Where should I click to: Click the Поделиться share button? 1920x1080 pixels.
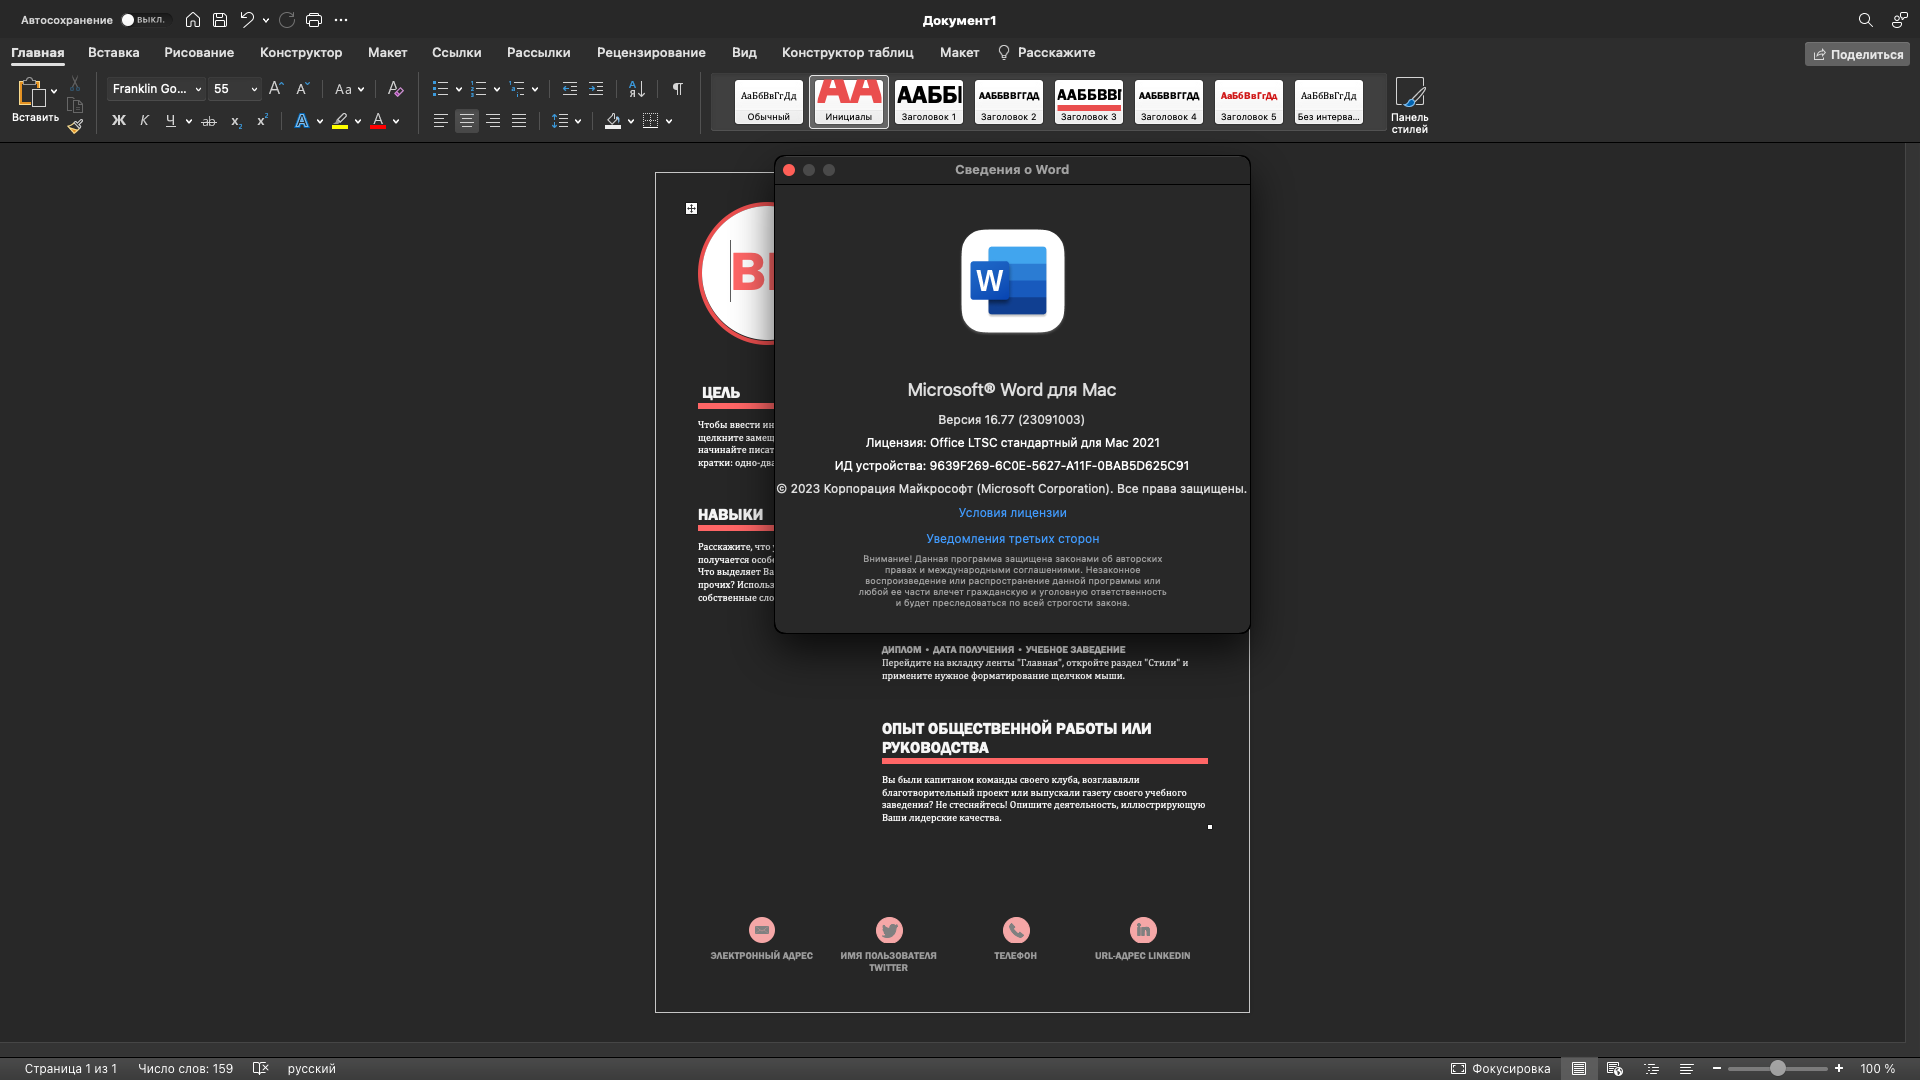click(1857, 54)
